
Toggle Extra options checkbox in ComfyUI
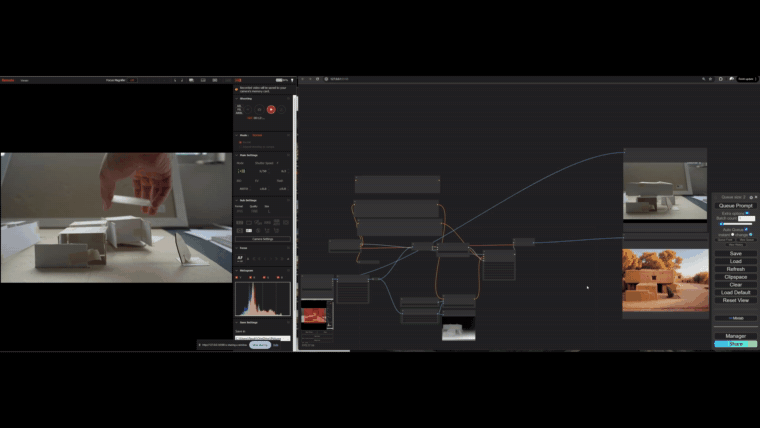coord(747,213)
